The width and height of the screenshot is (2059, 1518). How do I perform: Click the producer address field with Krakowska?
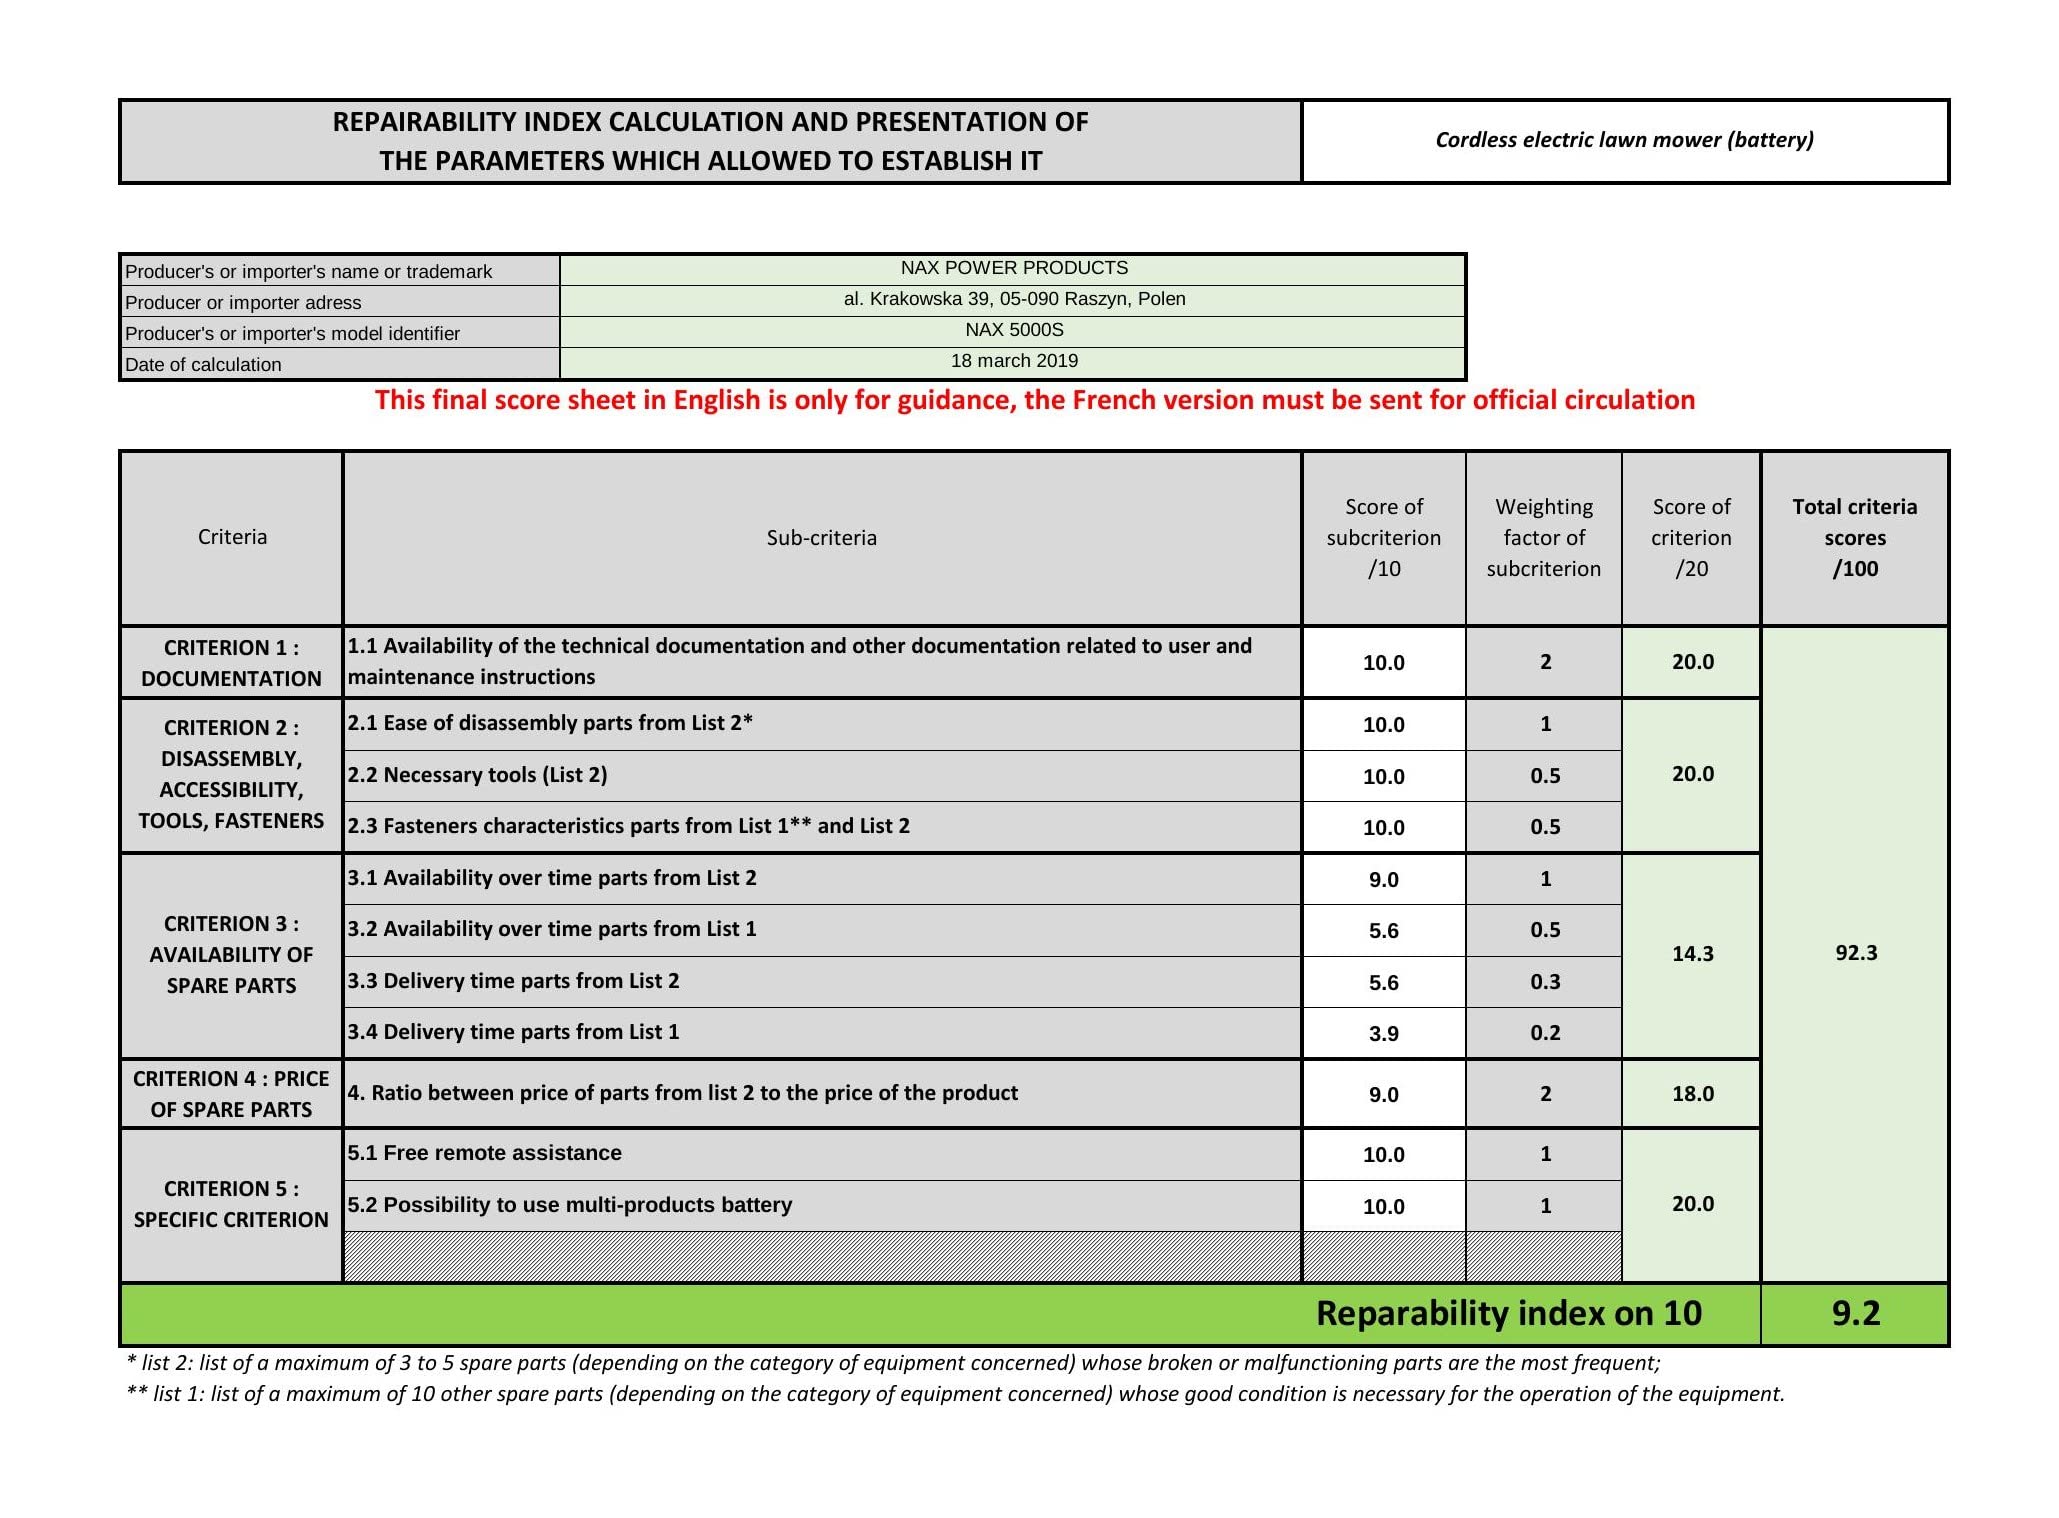pyautogui.click(x=1012, y=299)
